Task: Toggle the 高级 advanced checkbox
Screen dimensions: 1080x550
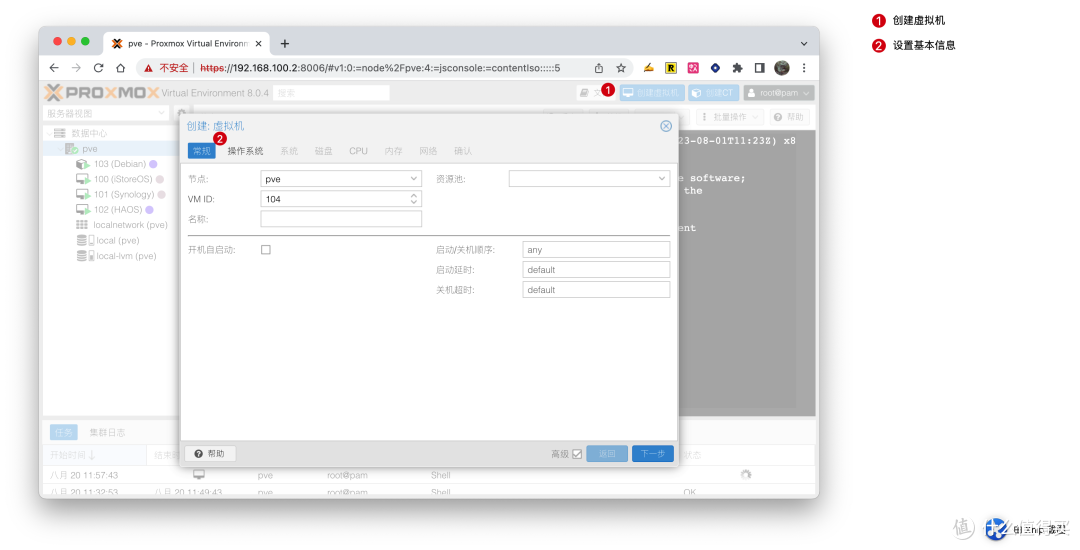Action: (577, 454)
